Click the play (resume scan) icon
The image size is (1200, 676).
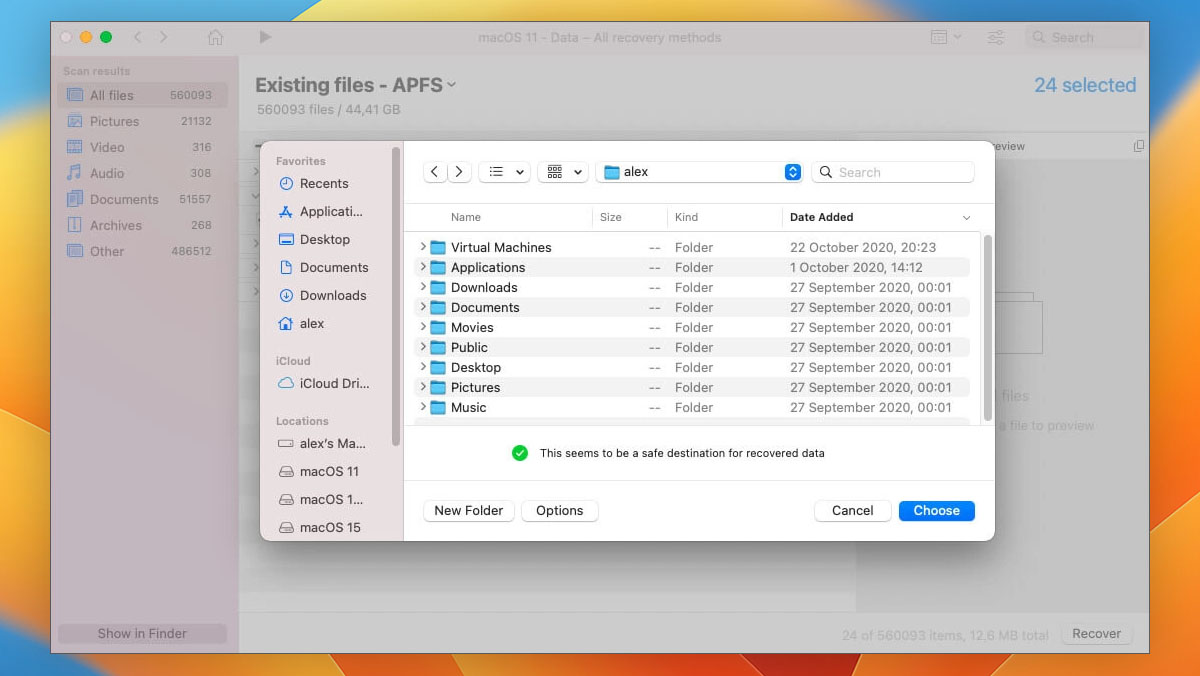point(265,37)
